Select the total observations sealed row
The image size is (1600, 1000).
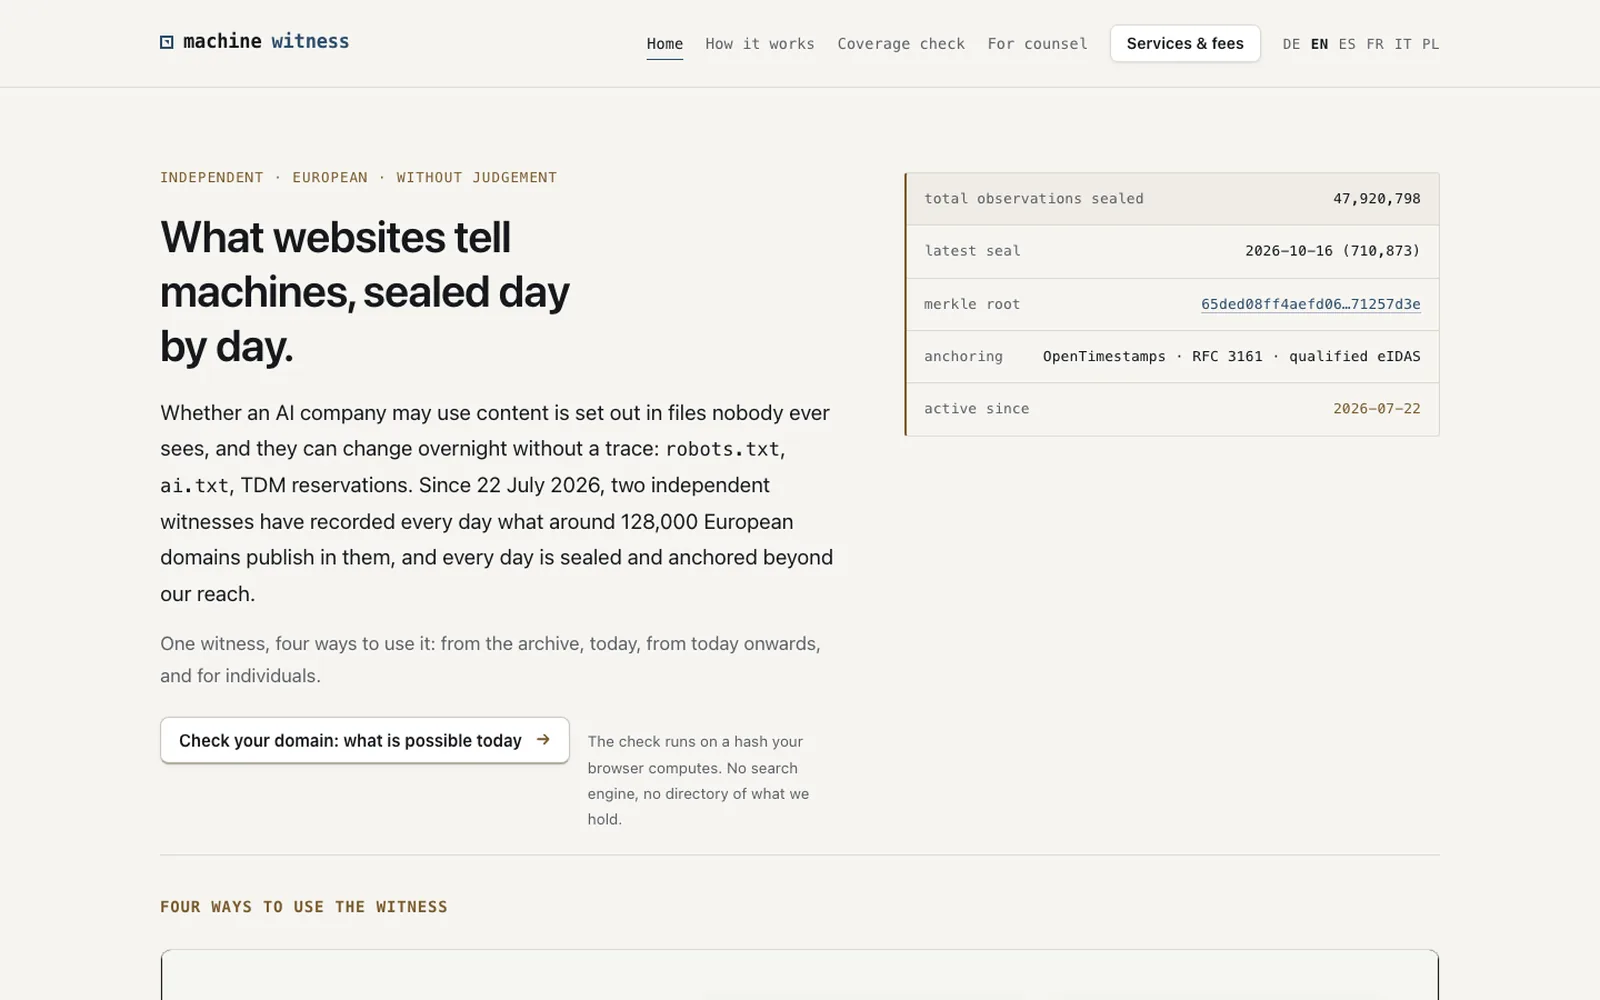(1172, 199)
